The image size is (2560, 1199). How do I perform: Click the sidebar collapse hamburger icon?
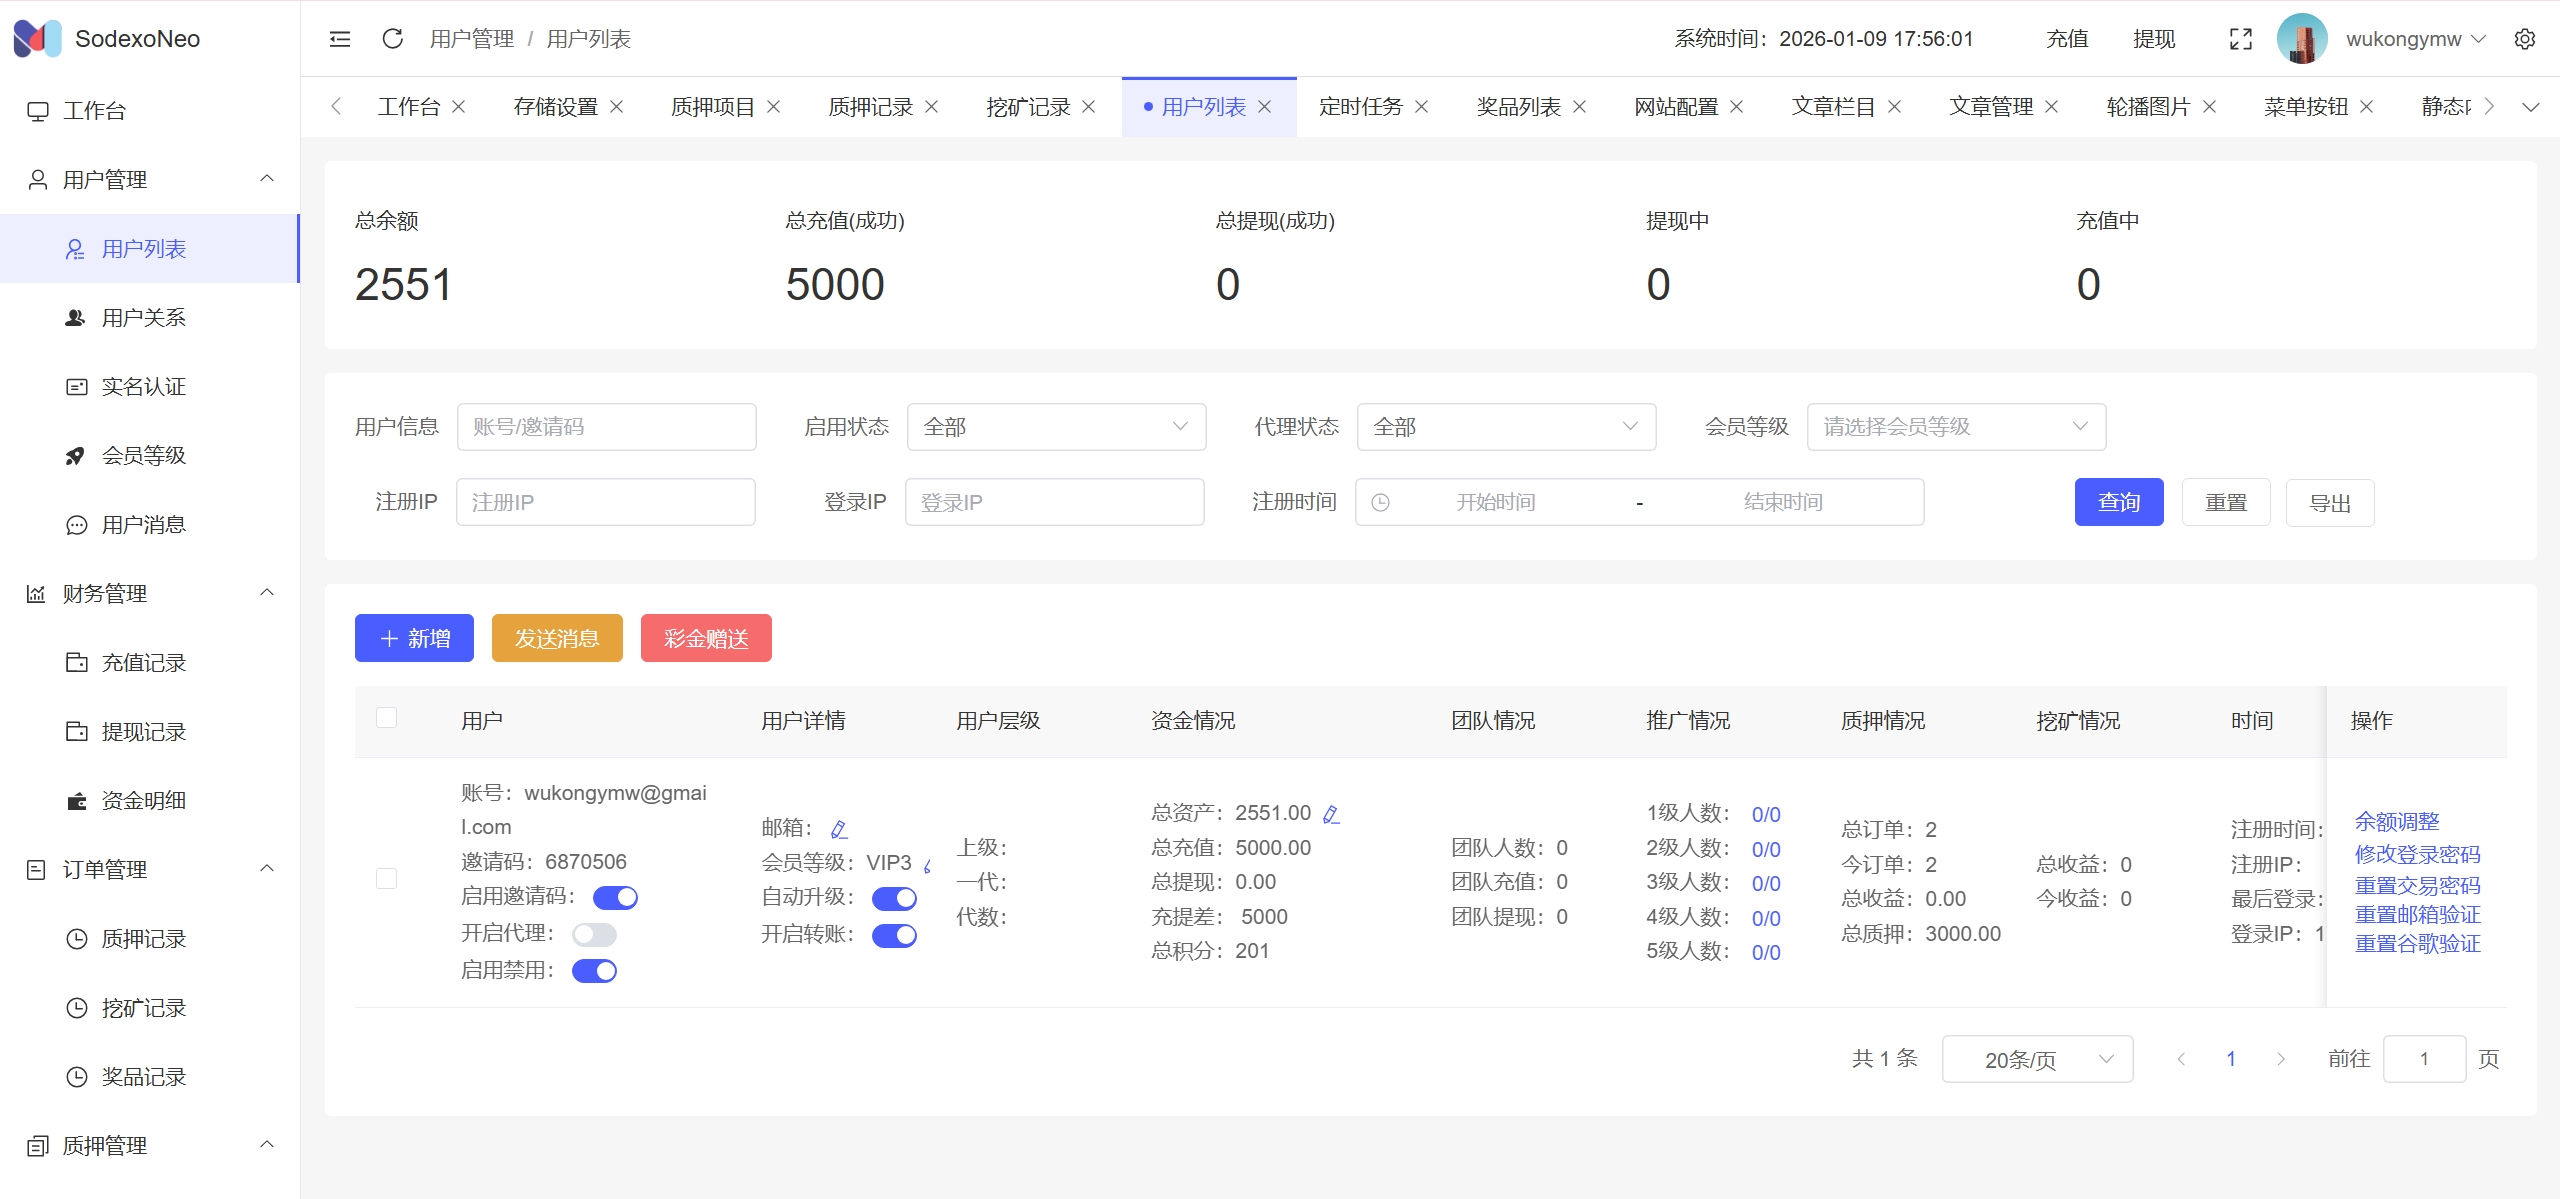(x=340, y=39)
